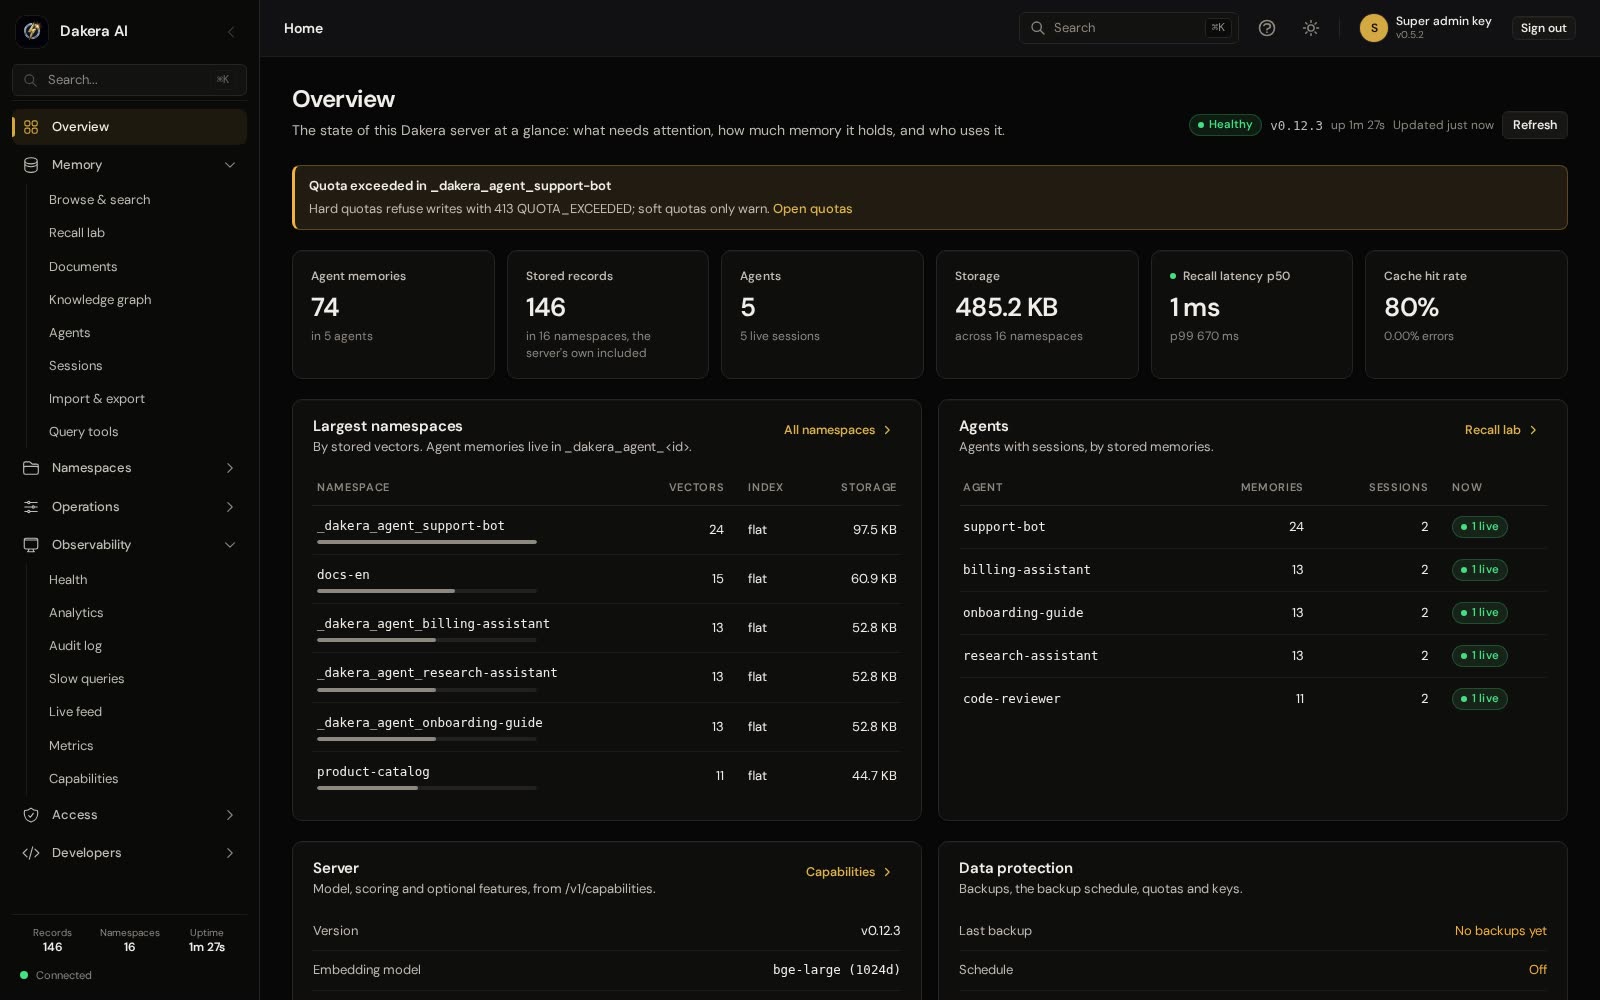Open Query tools in sidebar
Viewport: 1600px width, 1000px height.
click(x=83, y=432)
